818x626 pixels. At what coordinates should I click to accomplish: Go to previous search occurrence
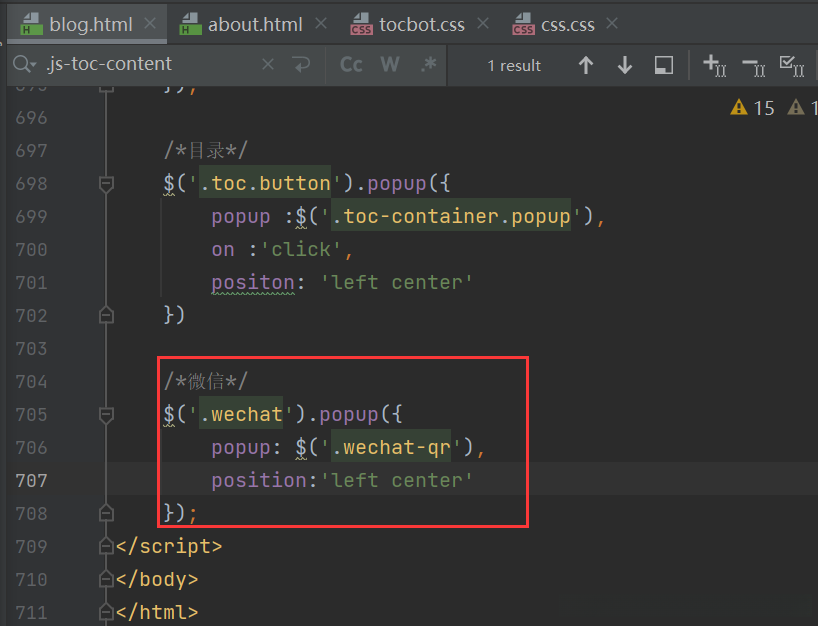586,65
